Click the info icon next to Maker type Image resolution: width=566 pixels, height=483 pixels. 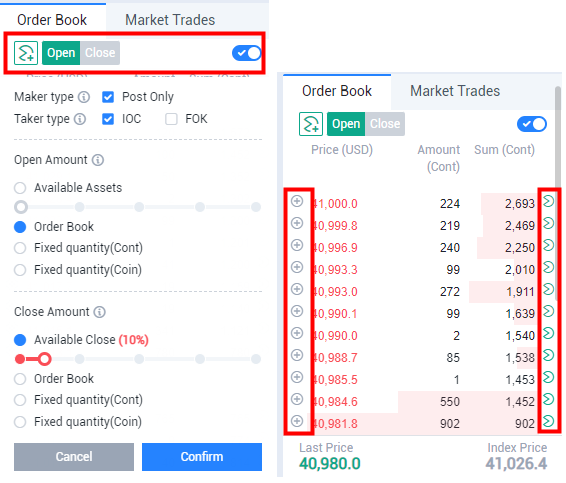(x=84, y=97)
